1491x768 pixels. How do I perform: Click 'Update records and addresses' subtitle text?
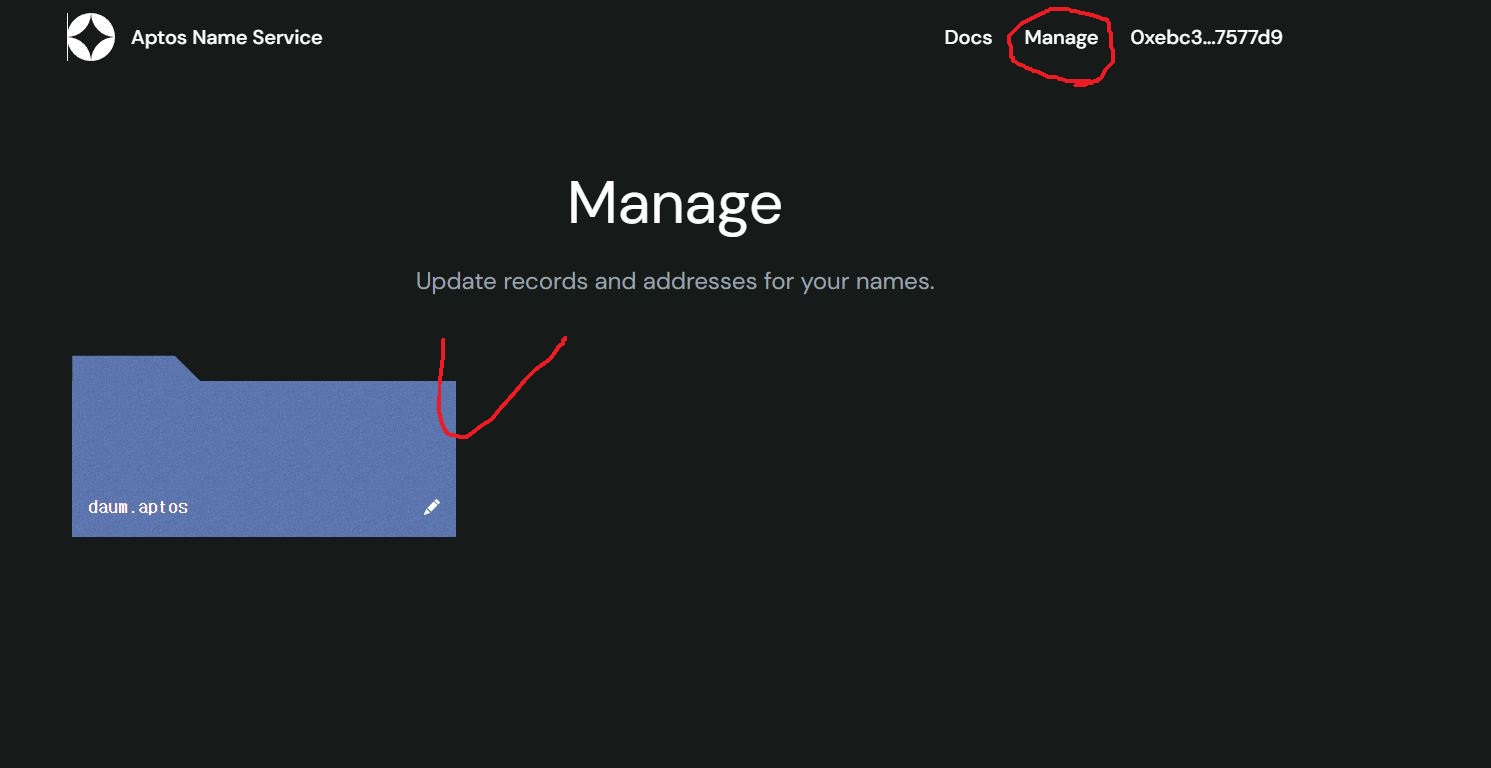coord(675,281)
